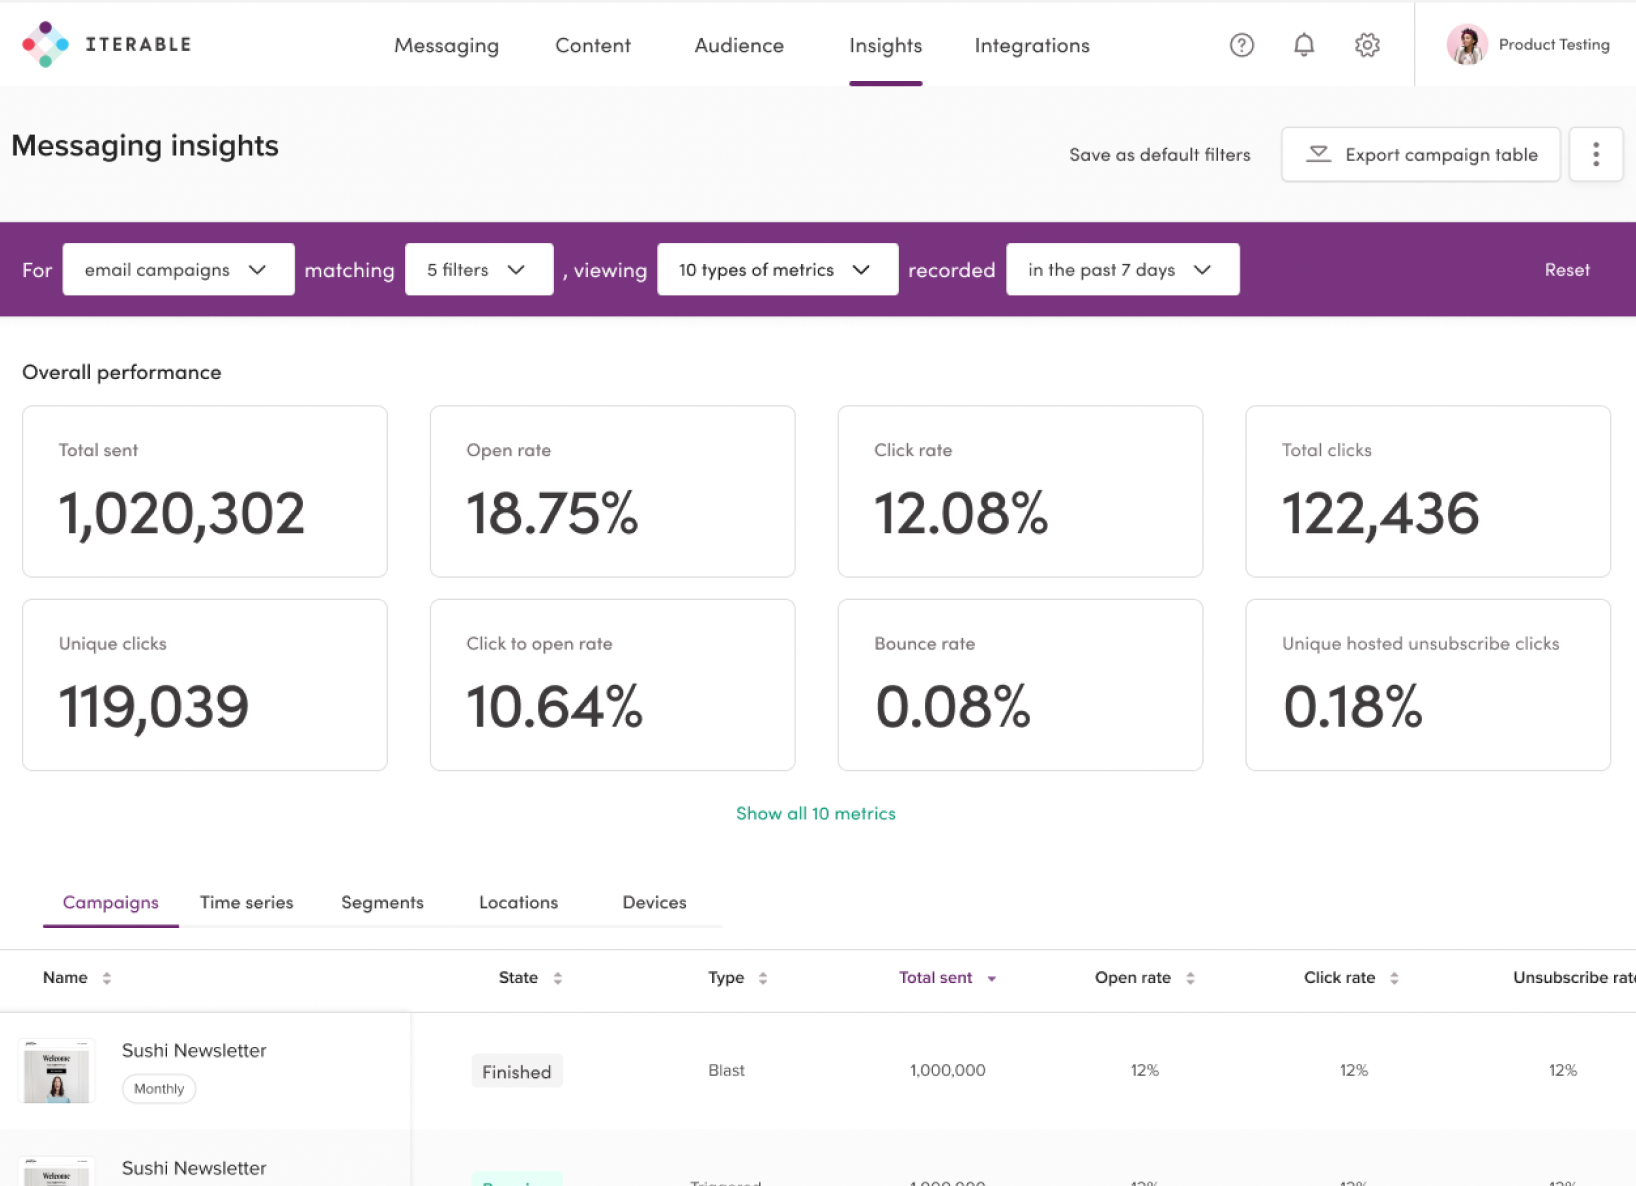Click the Overall performance section heading
This screenshot has height=1186, width=1636.
click(x=122, y=372)
